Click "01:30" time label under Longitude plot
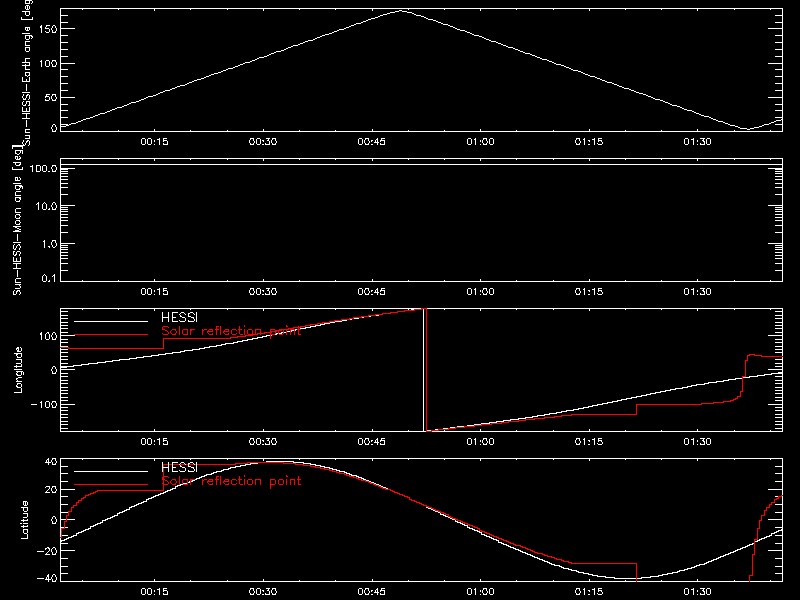 click(697, 442)
